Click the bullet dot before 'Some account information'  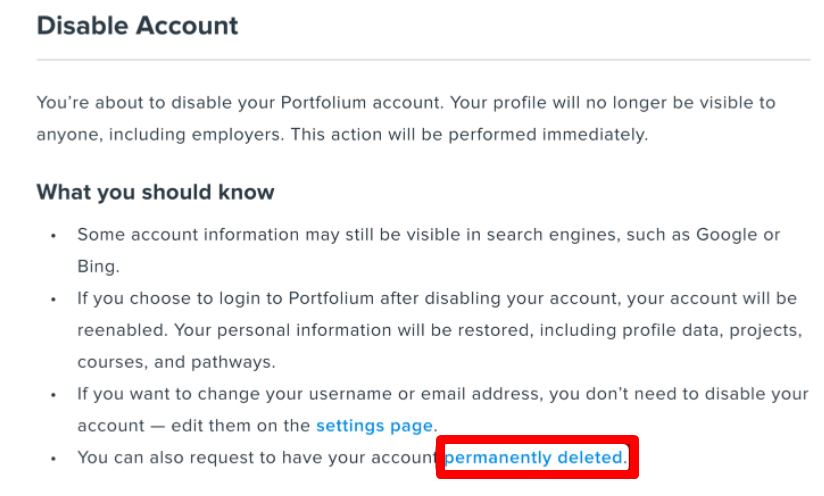[x=54, y=236]
